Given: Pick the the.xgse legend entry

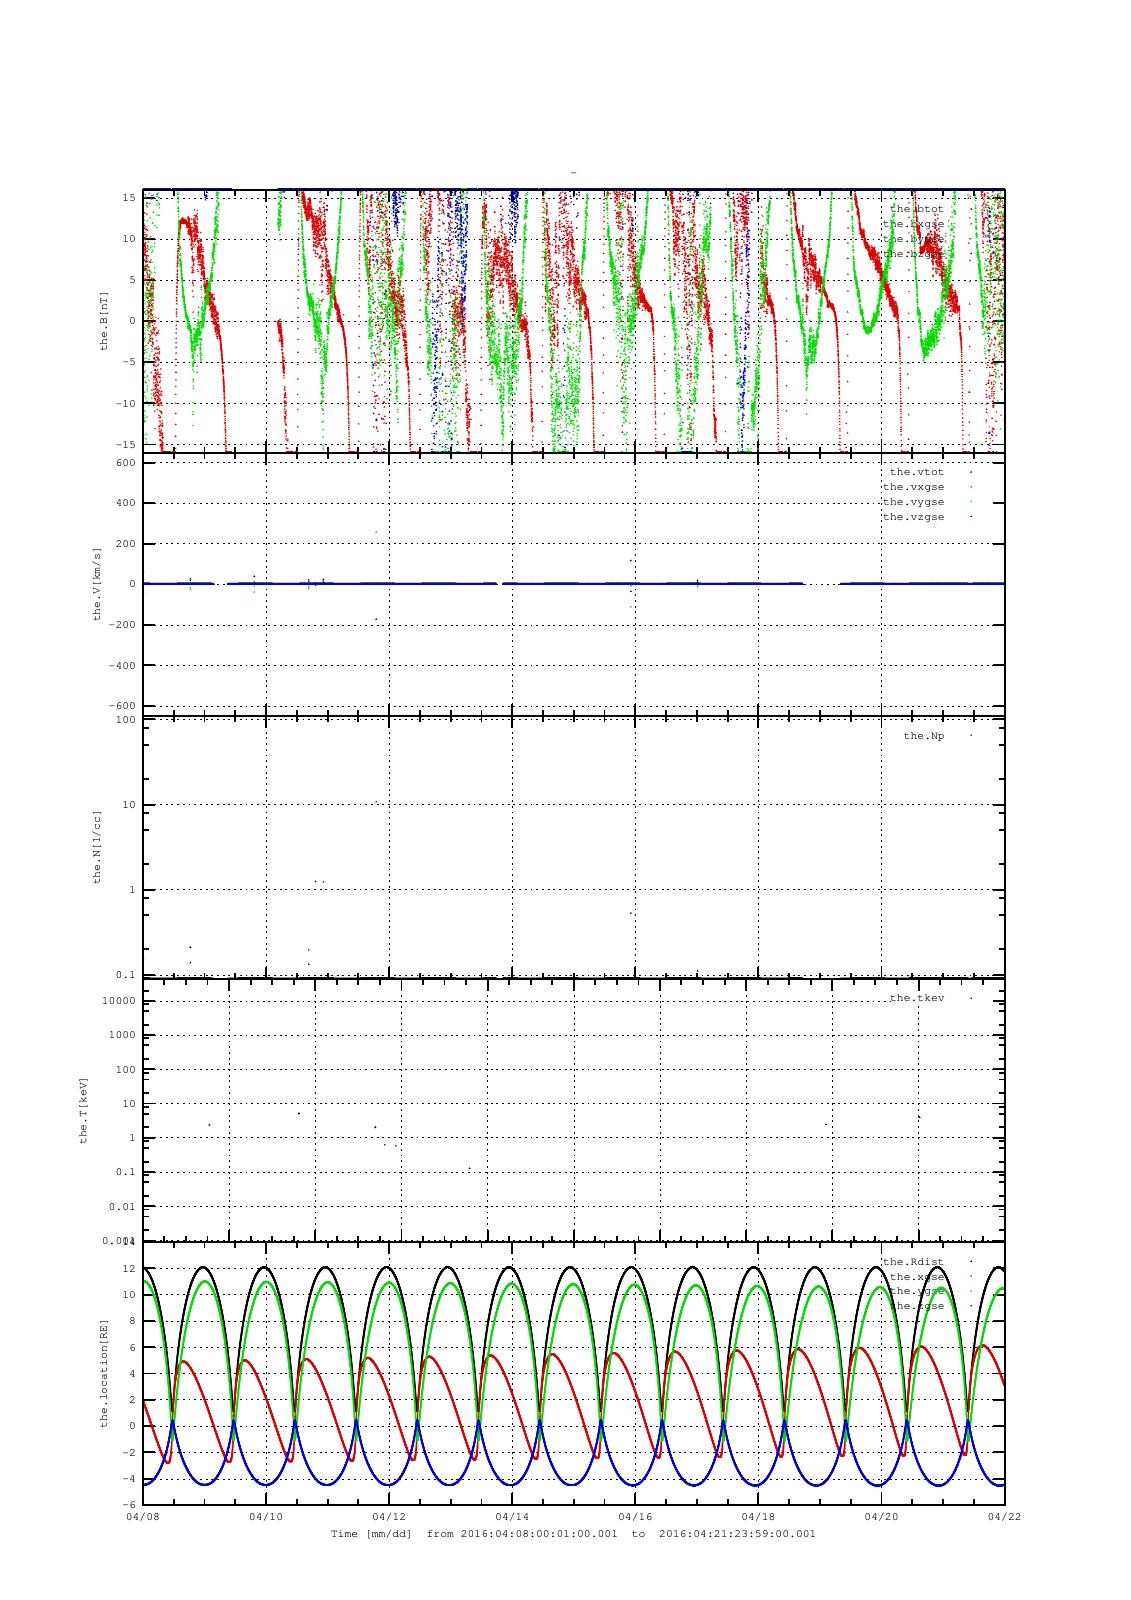Looking at the screenshot, I should click(916, 1277).
